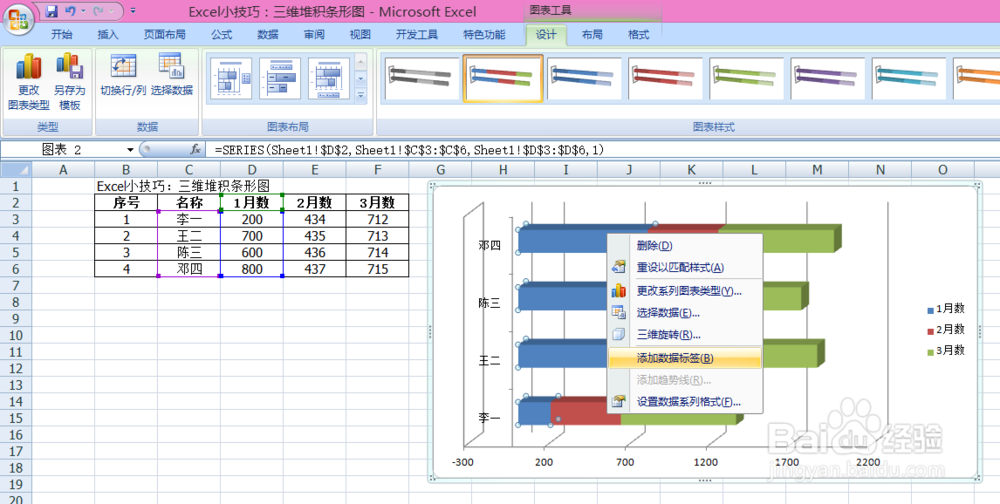Image resolution: width=1000 pixels, height=504 pixels.
Task: Redo the undone action
Action: 98,11
